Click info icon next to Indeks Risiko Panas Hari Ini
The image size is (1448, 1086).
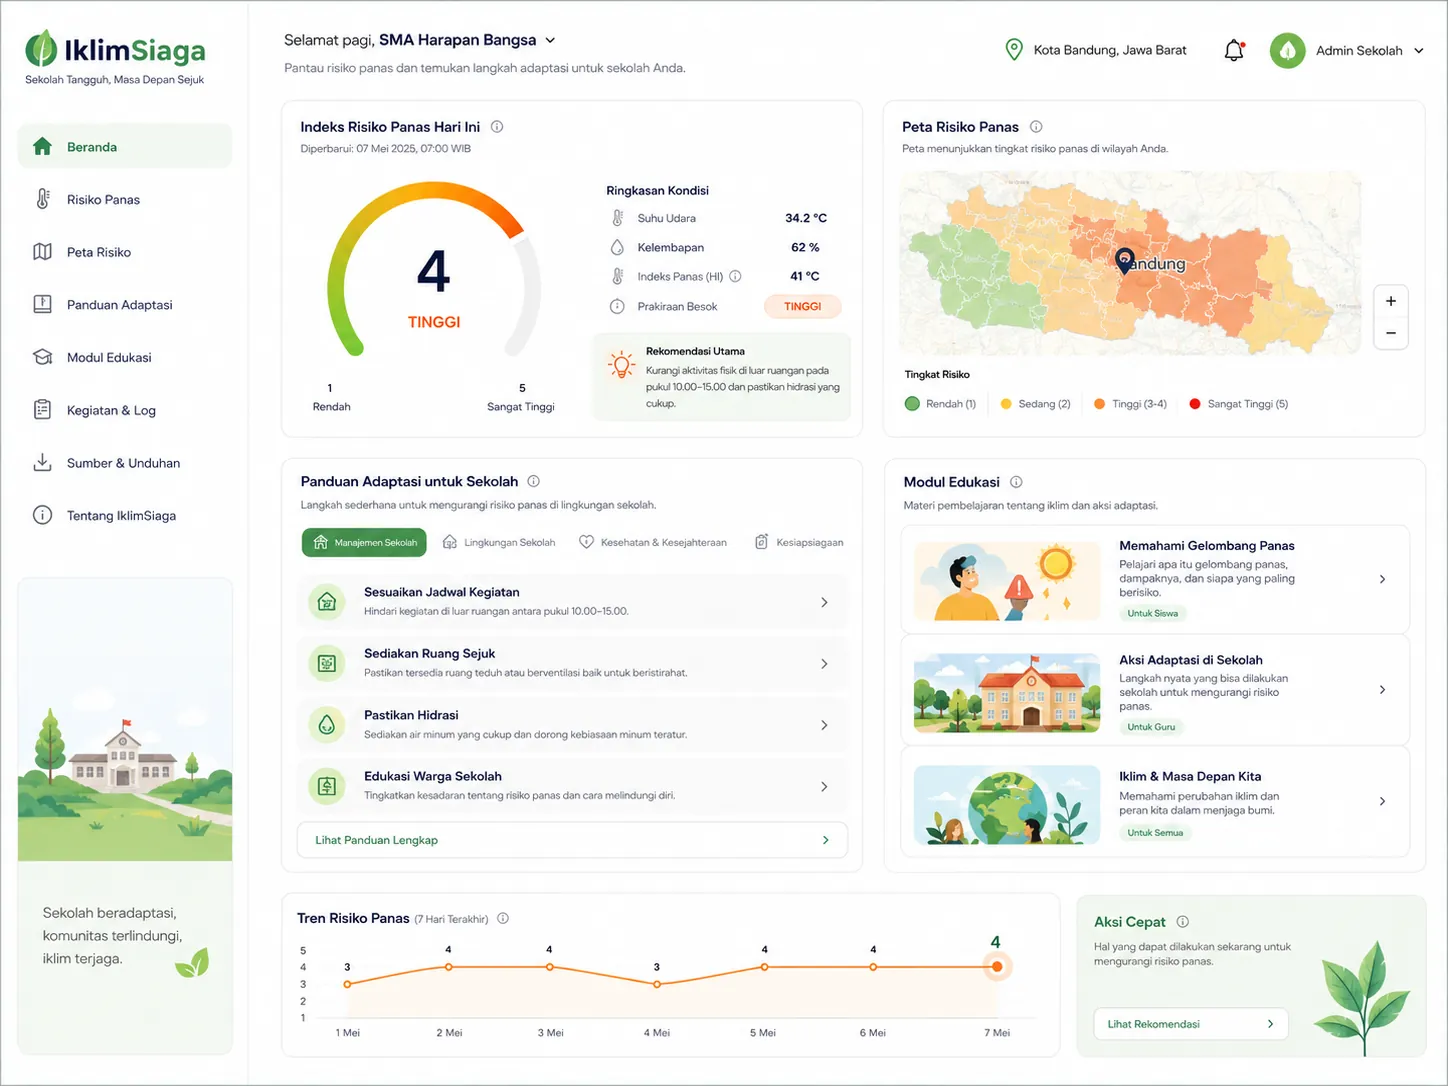pos(497,127)
